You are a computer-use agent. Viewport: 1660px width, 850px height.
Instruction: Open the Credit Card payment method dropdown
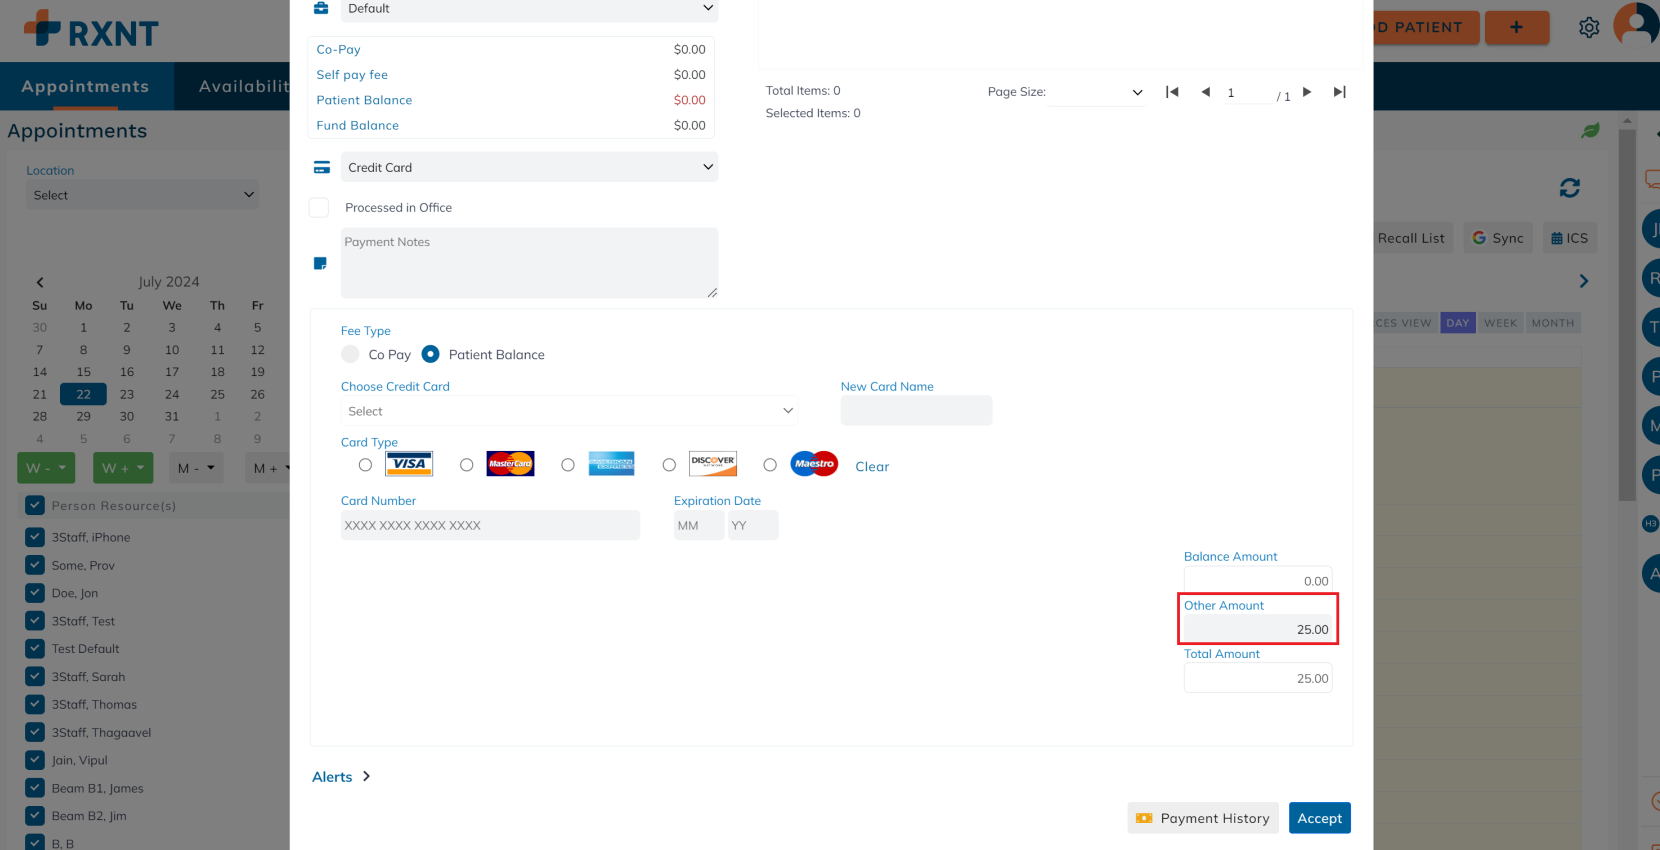pos(529,167)
